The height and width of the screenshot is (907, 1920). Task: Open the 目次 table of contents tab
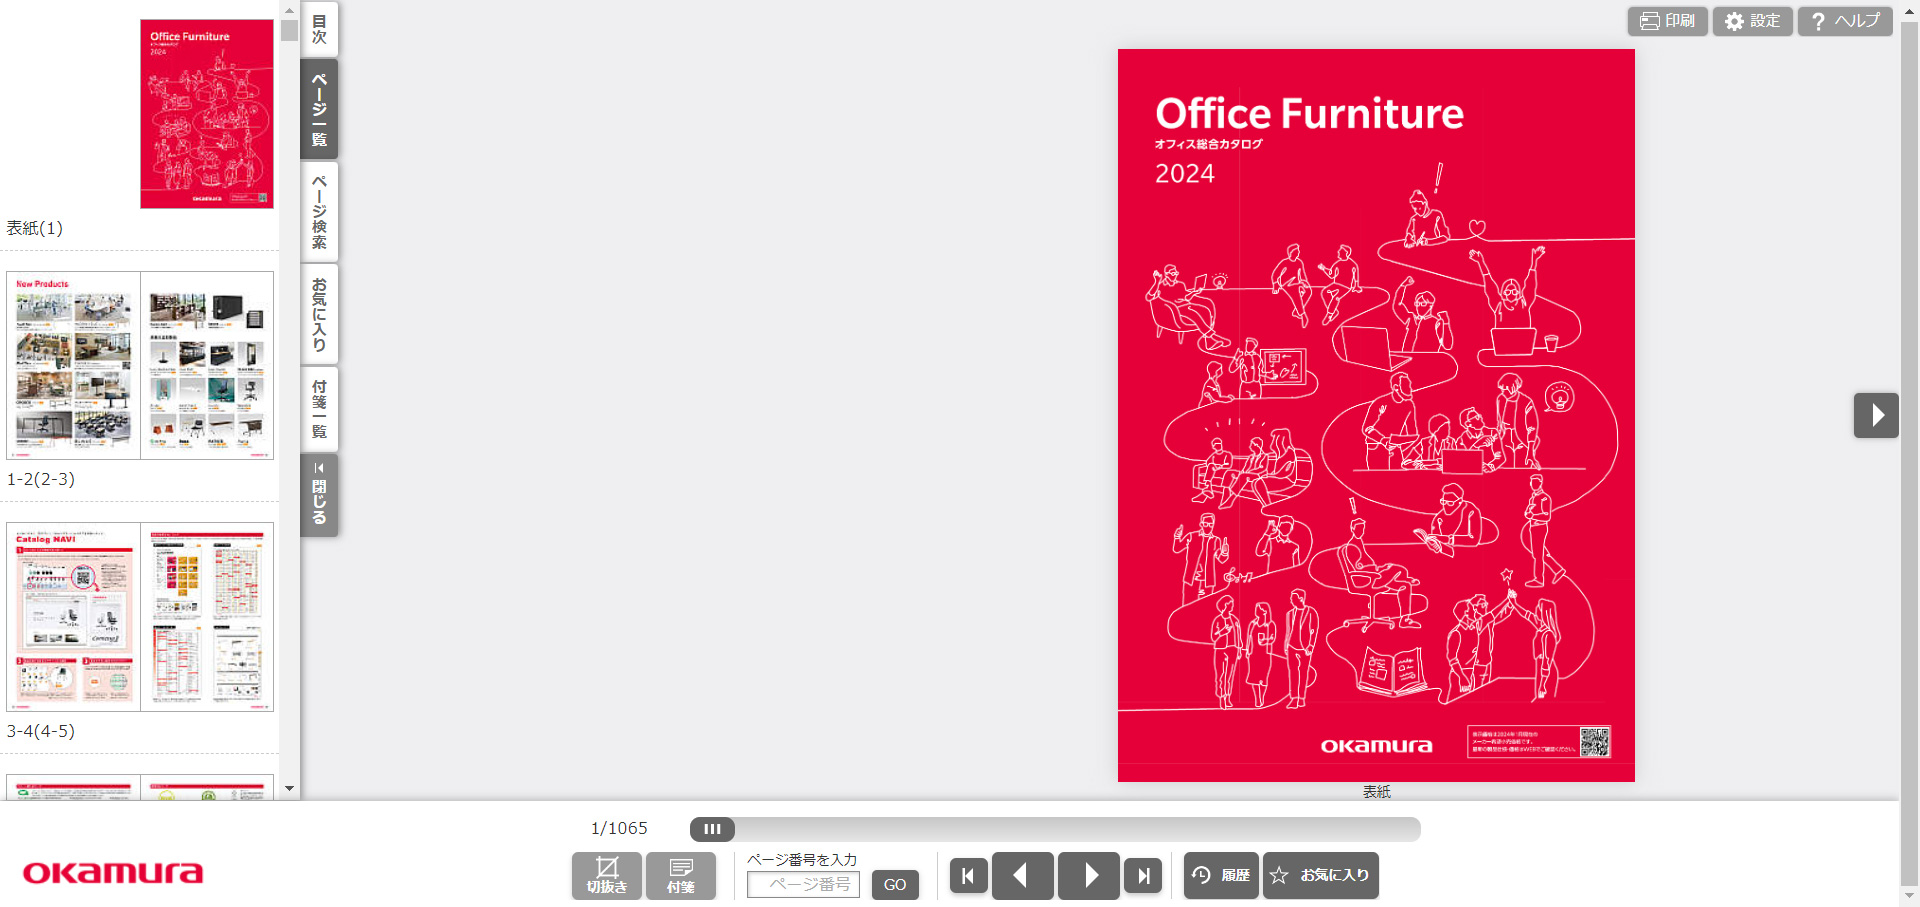pyautogui.click(x=319, y=29)
